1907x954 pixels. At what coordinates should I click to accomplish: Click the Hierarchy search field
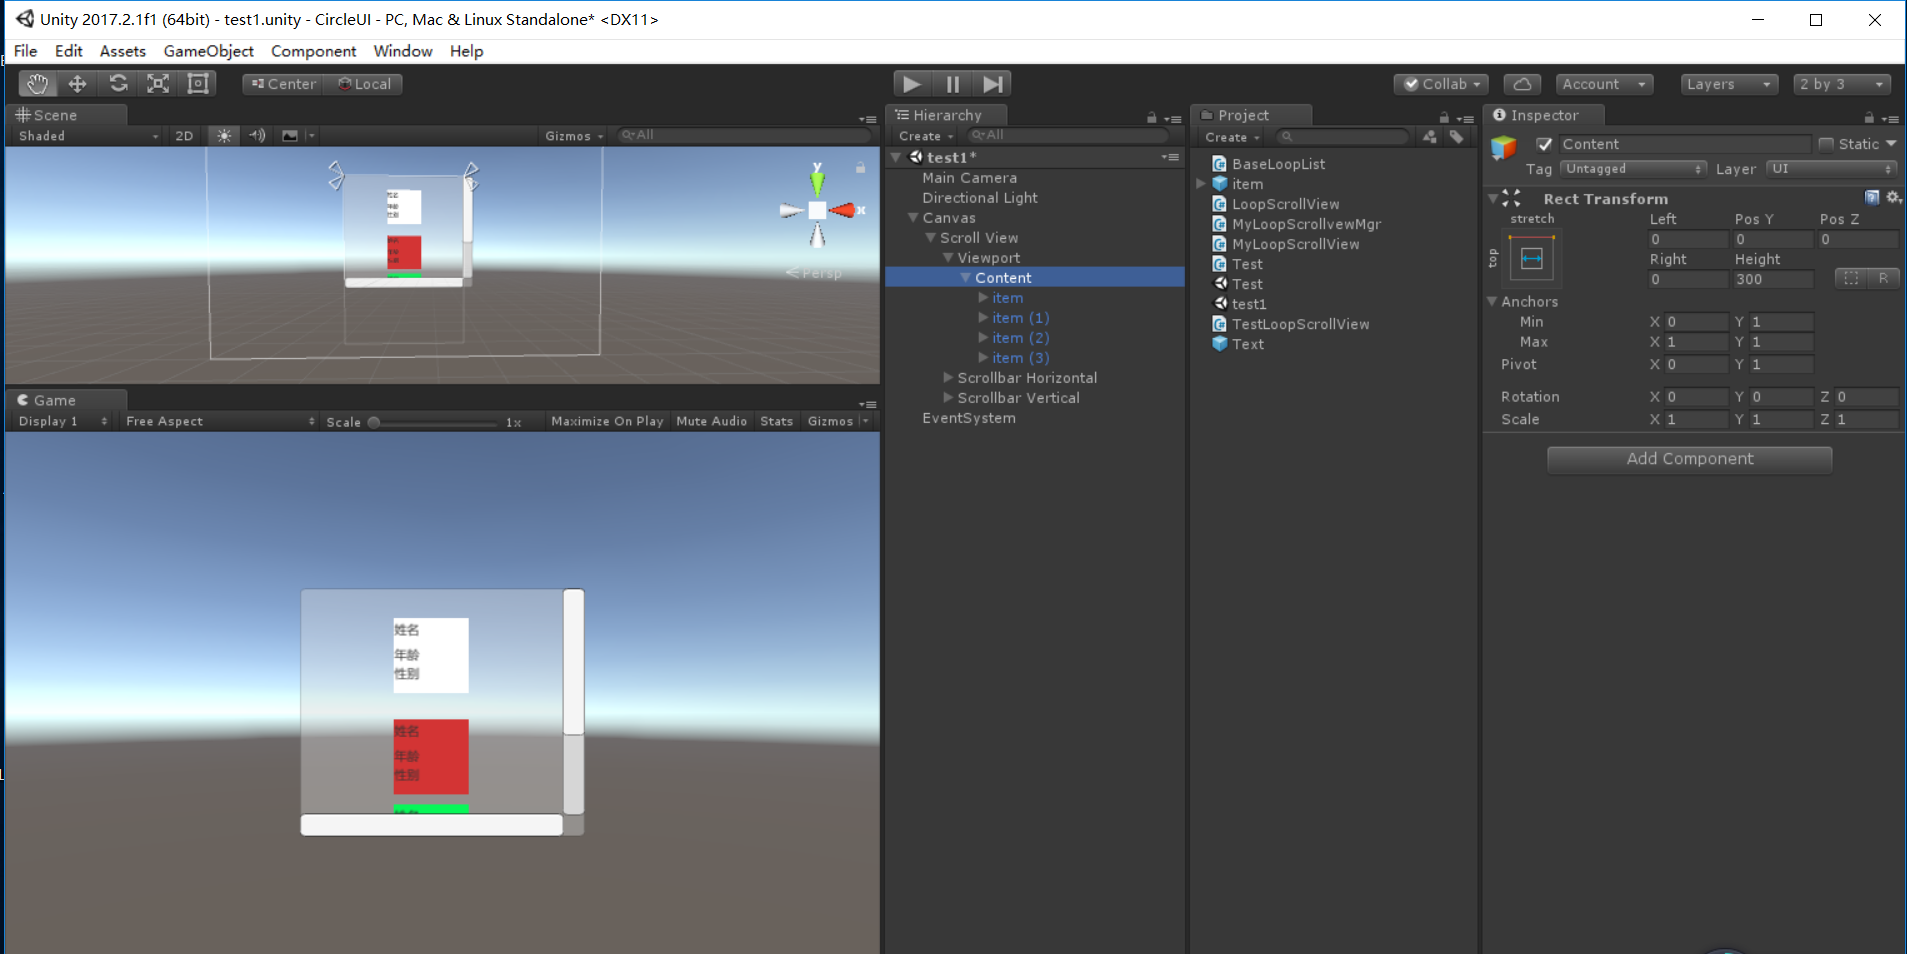(x=1067, y=135)
